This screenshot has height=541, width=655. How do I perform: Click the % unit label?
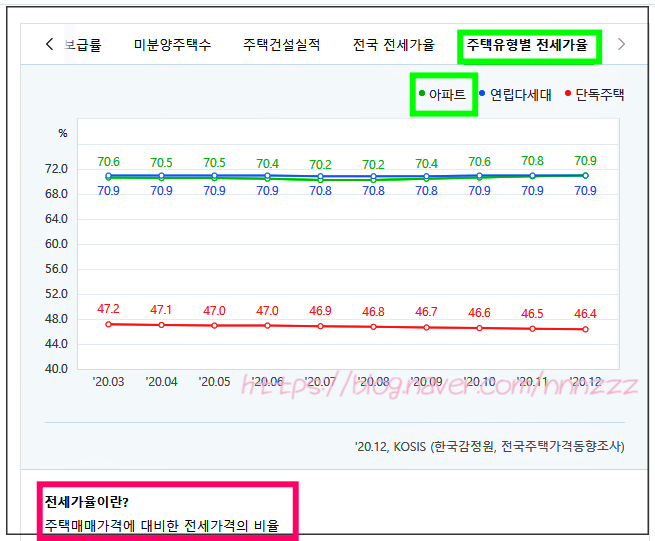tap(63, 133)
